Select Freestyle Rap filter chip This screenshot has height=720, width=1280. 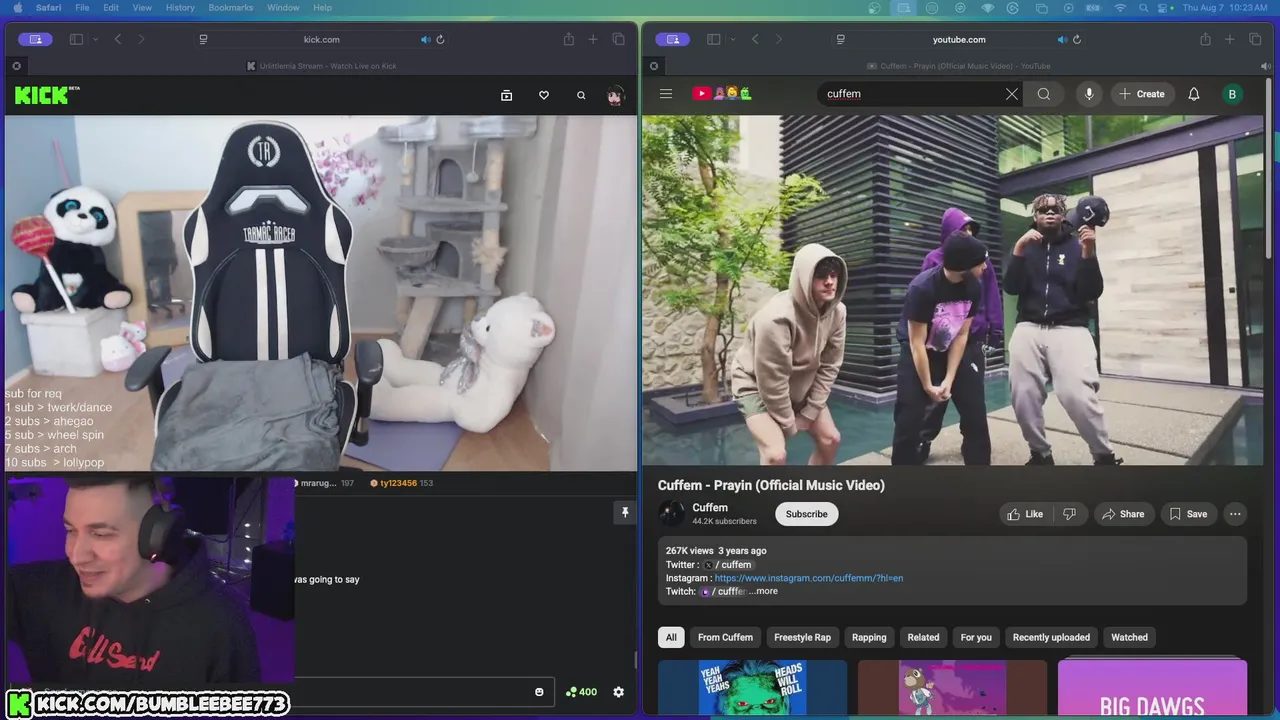pos(802,637)
